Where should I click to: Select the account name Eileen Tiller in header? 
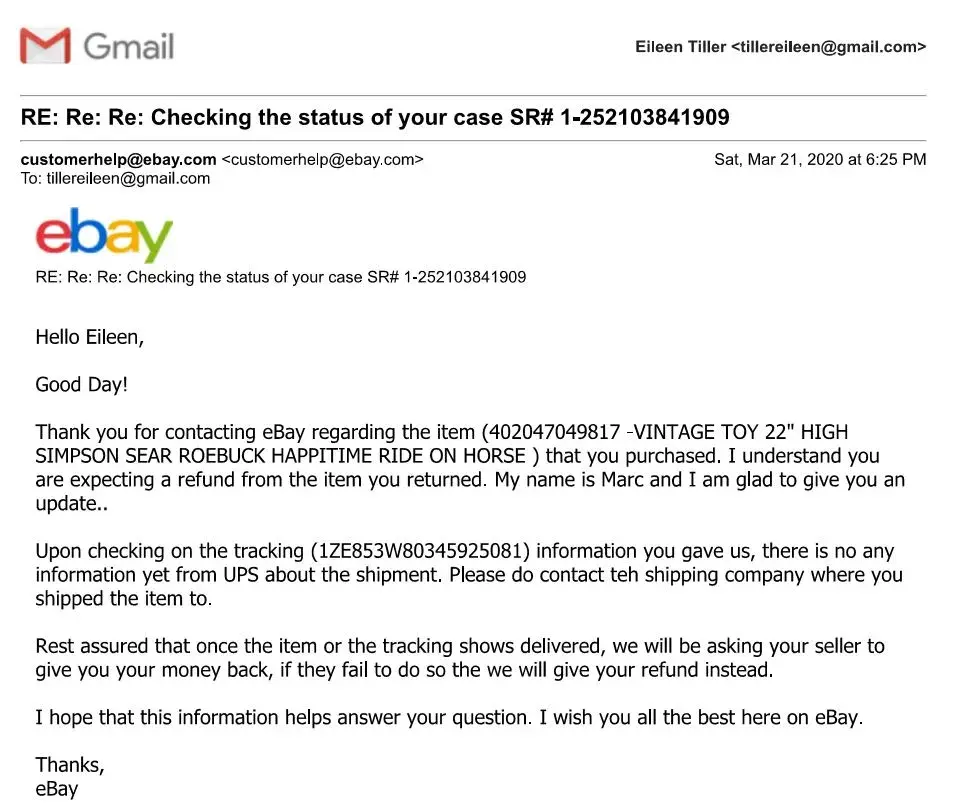tap(681, 47)
